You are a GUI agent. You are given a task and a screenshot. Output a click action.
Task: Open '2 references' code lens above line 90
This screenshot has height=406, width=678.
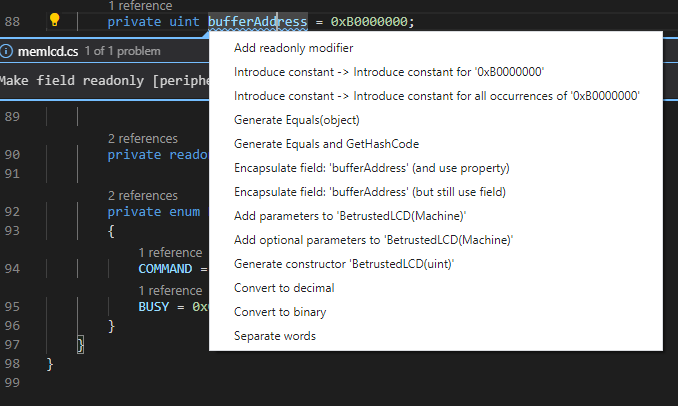pyautogui.click(x=143, y=138)
